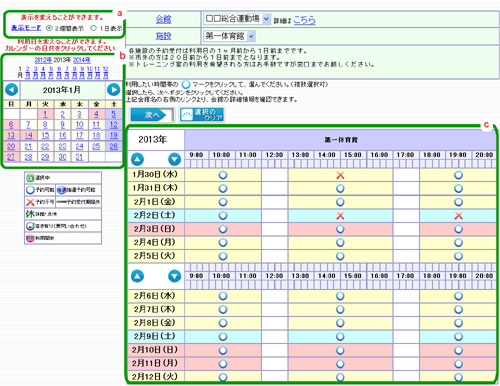
Task: Click the 次へ button
Action: click(x=152, y=115)
